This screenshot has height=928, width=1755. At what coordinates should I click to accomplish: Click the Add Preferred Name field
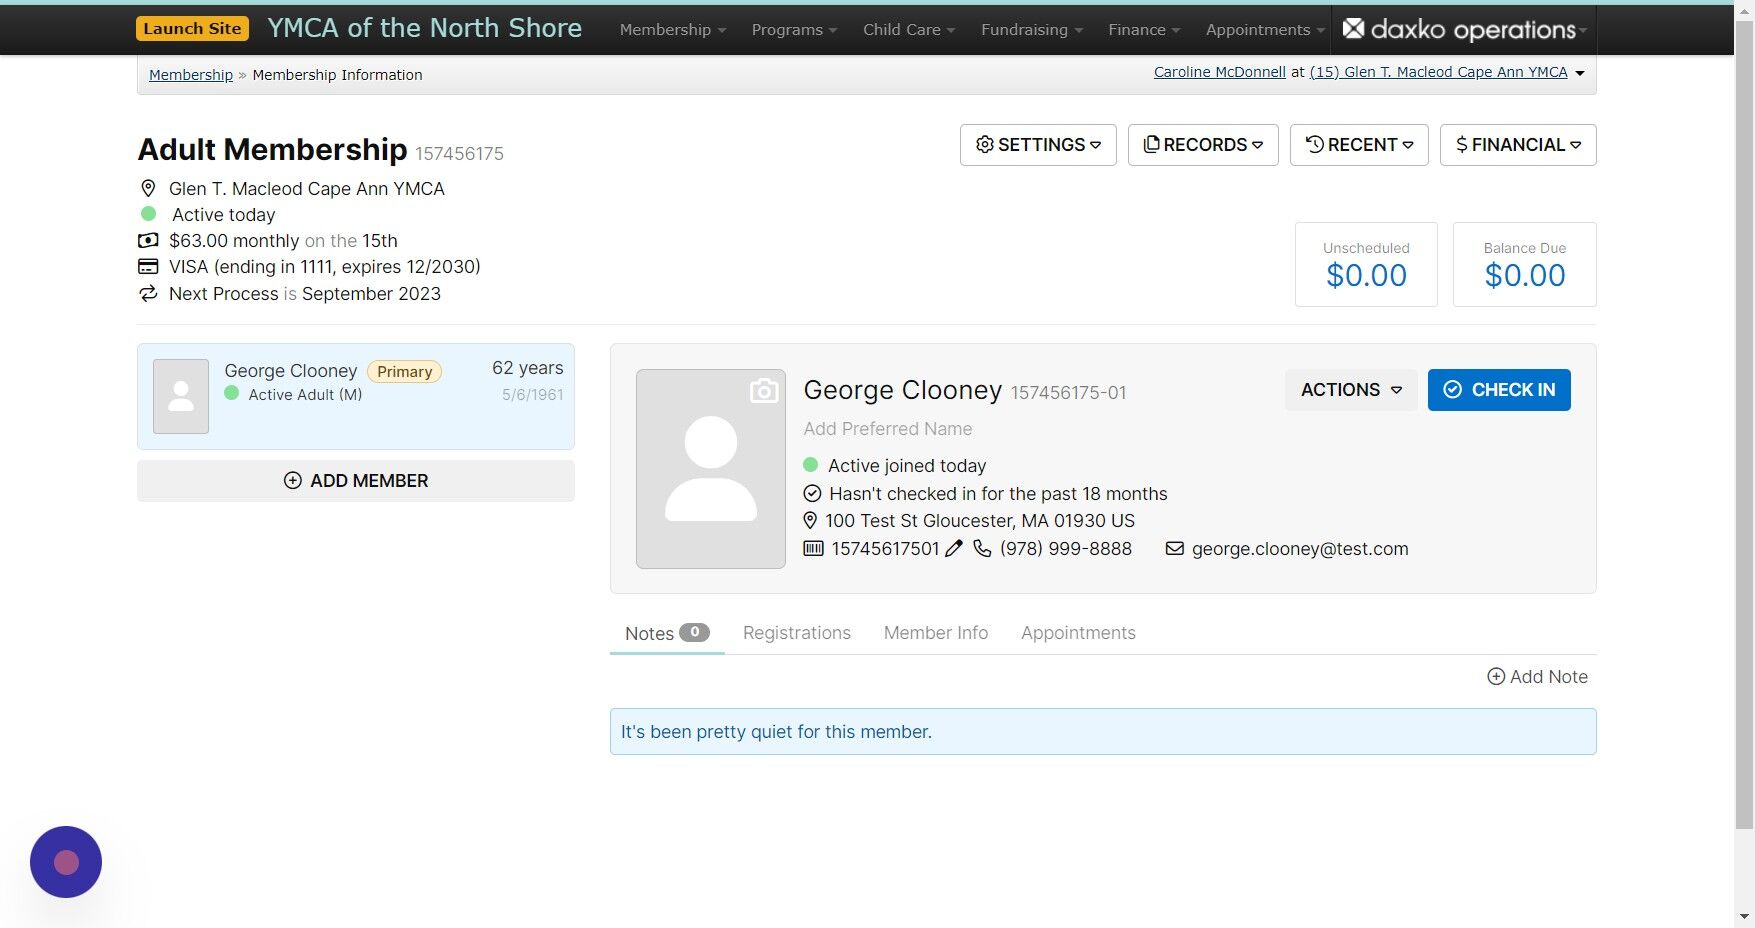point(886,428)
